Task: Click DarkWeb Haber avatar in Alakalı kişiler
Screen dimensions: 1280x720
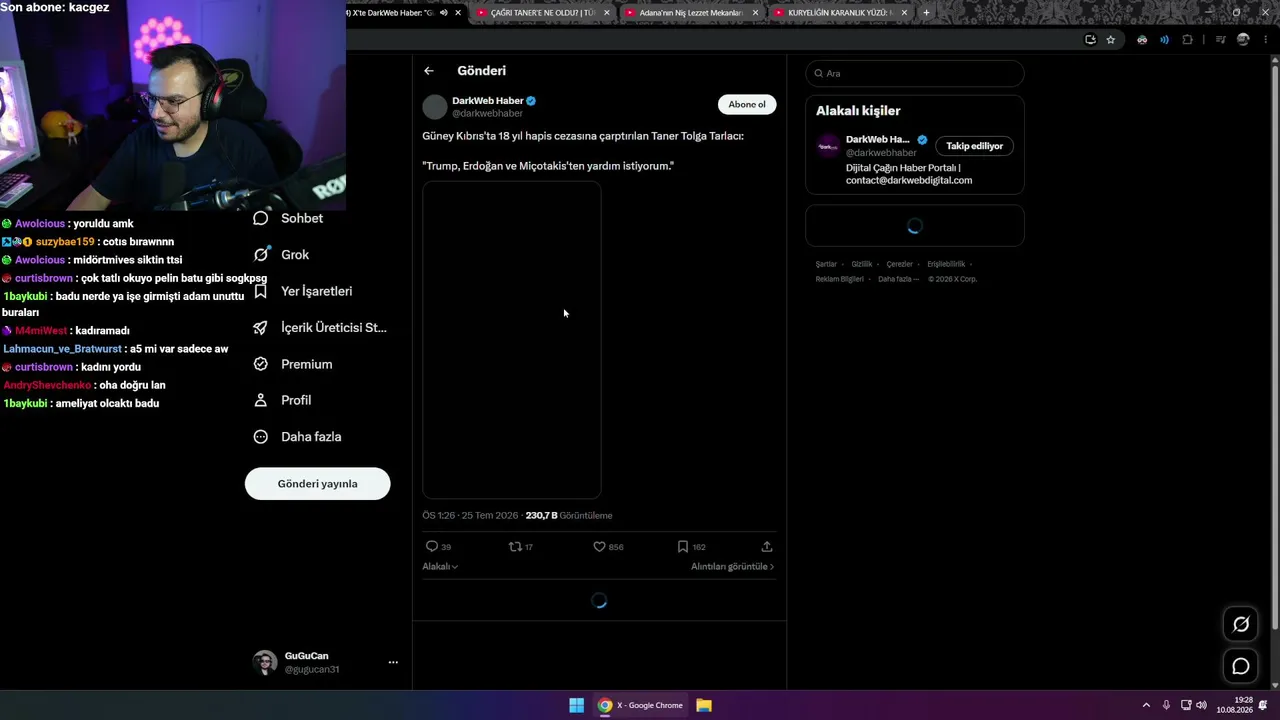Action: click(x=828, y=146)
